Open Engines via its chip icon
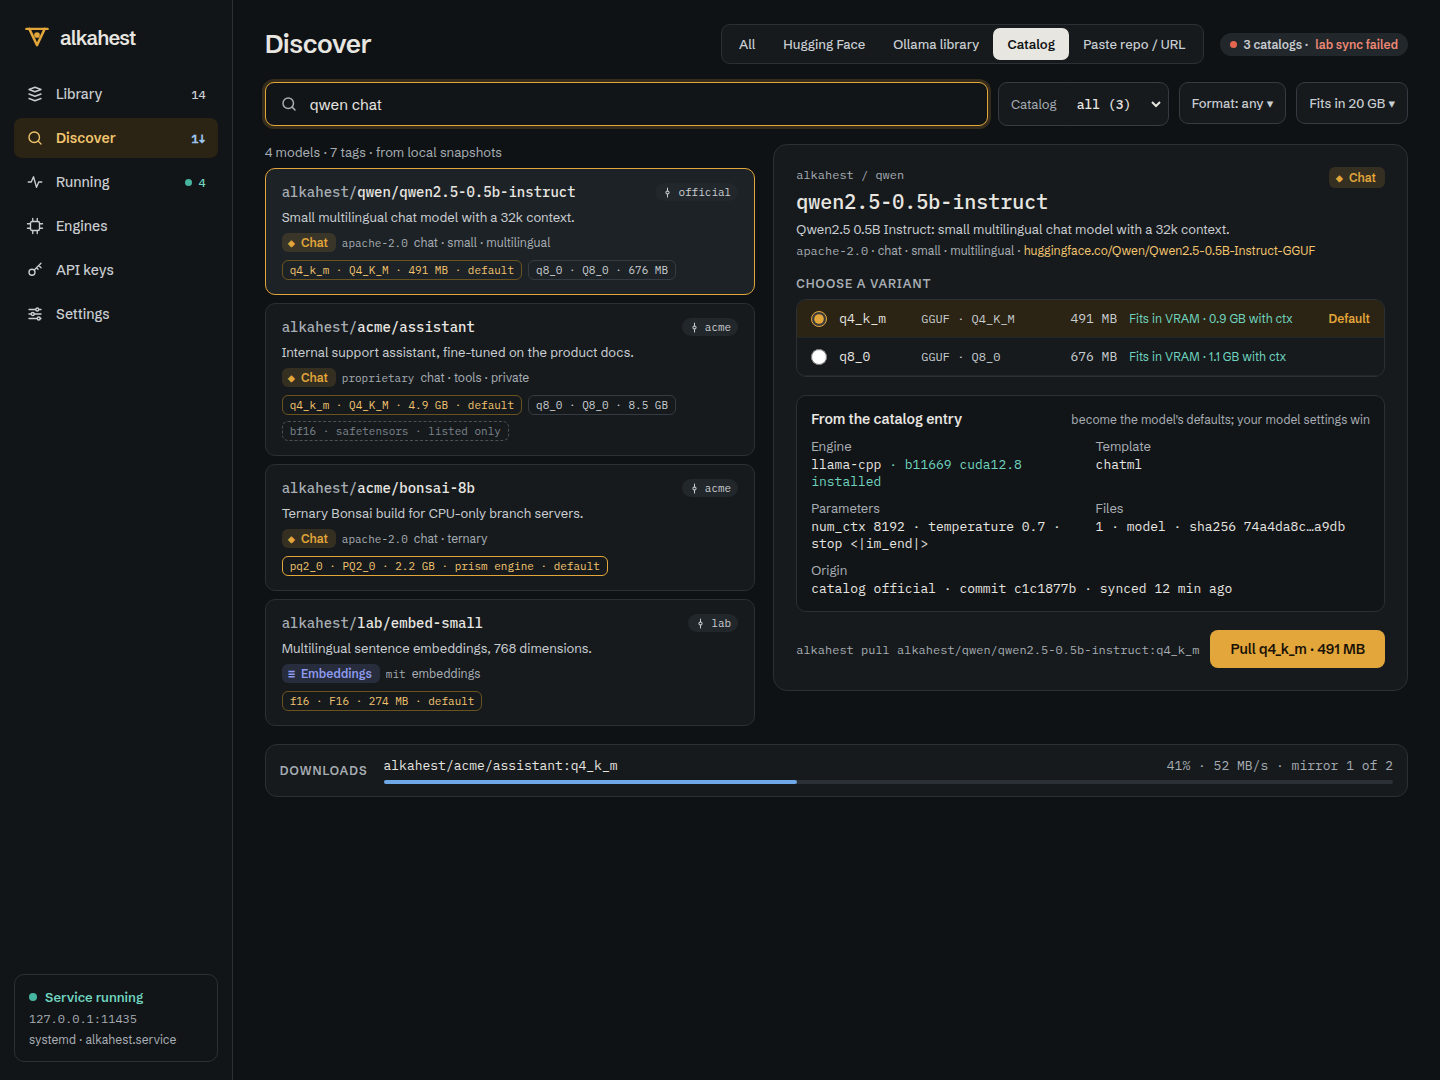The width and height of the screenshot is (1440, 1080). pos(35,226)
